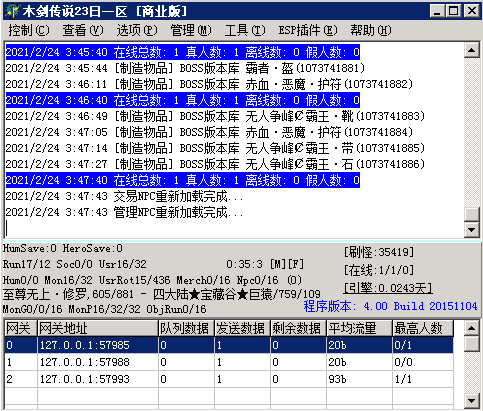
Task: Click log line 霸王·靴(1073741883)
Action: (215, 116)
